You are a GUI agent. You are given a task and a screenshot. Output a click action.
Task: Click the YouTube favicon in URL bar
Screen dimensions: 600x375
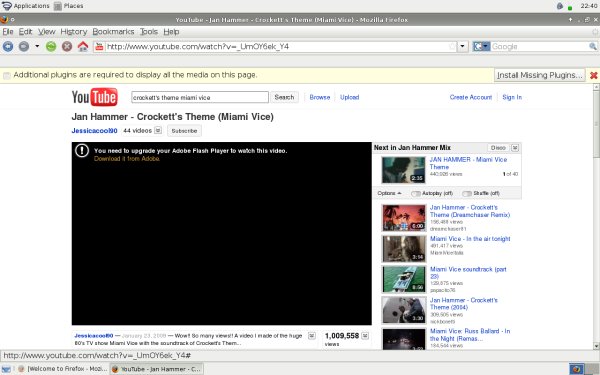point(99,47)
